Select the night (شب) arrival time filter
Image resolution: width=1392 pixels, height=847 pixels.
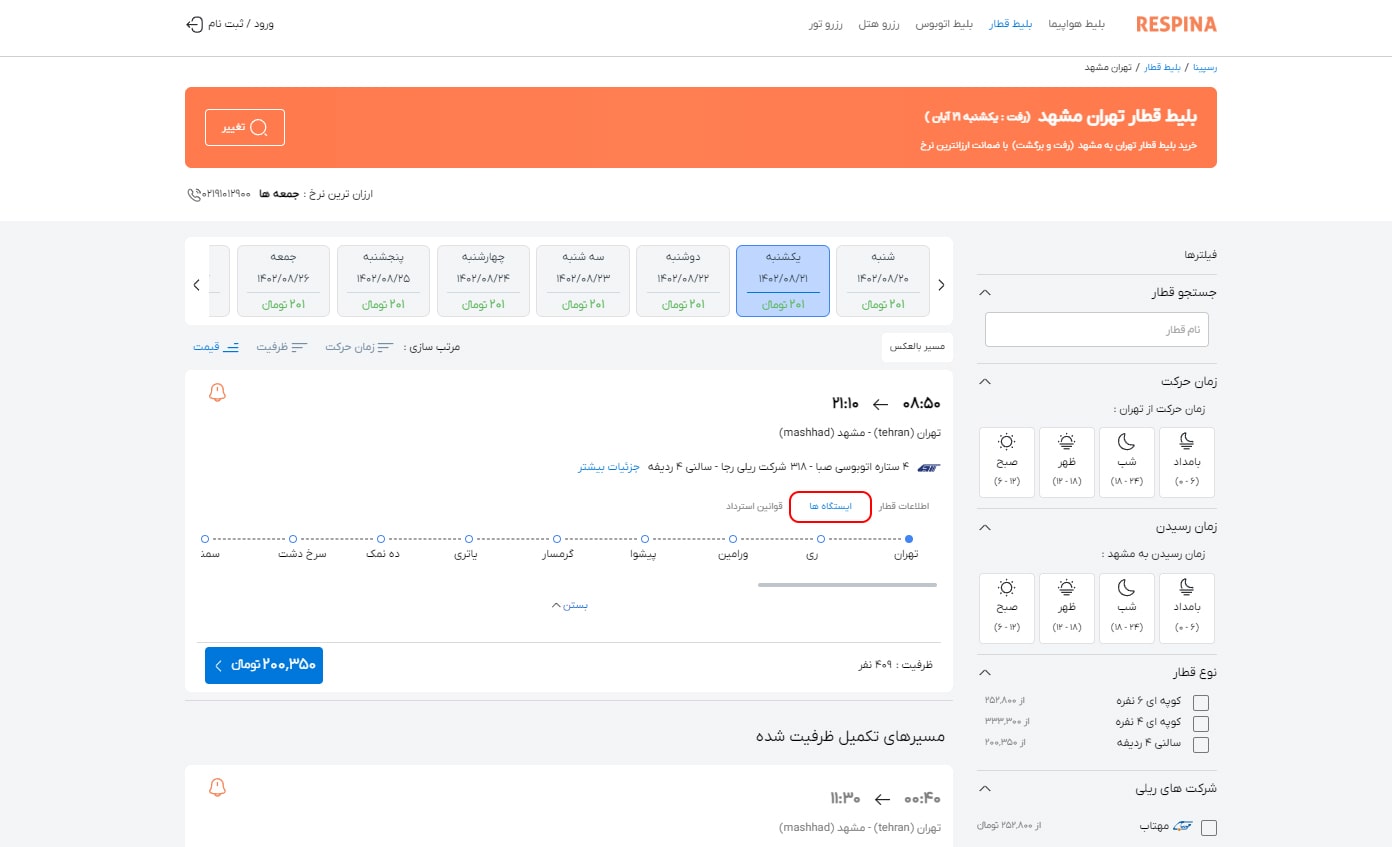1127,608
